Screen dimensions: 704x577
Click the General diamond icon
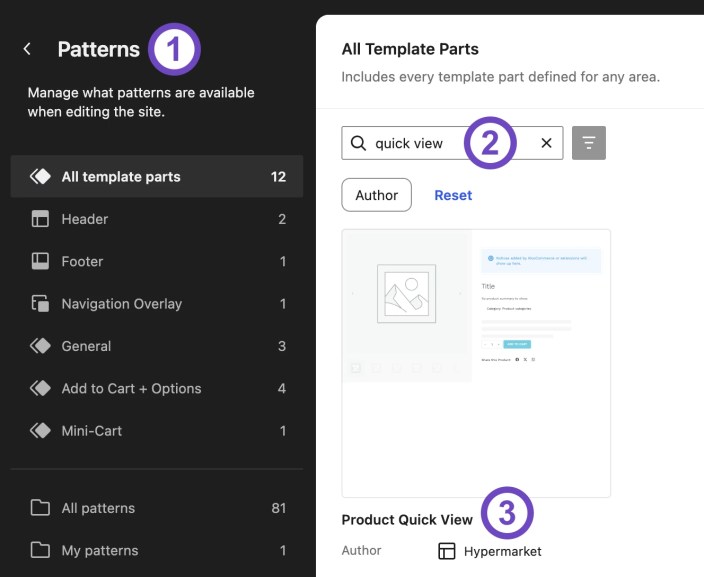(40, 346)
